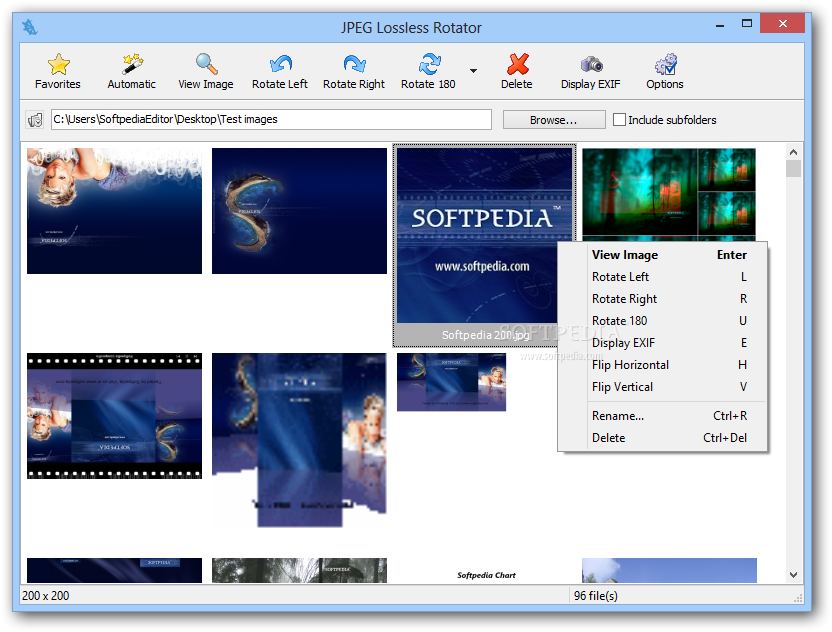Viewport: 832px width, 632px height.
Task: Choose Rename... in context menu
Action: pyautogui.click(x=662, y=416)
